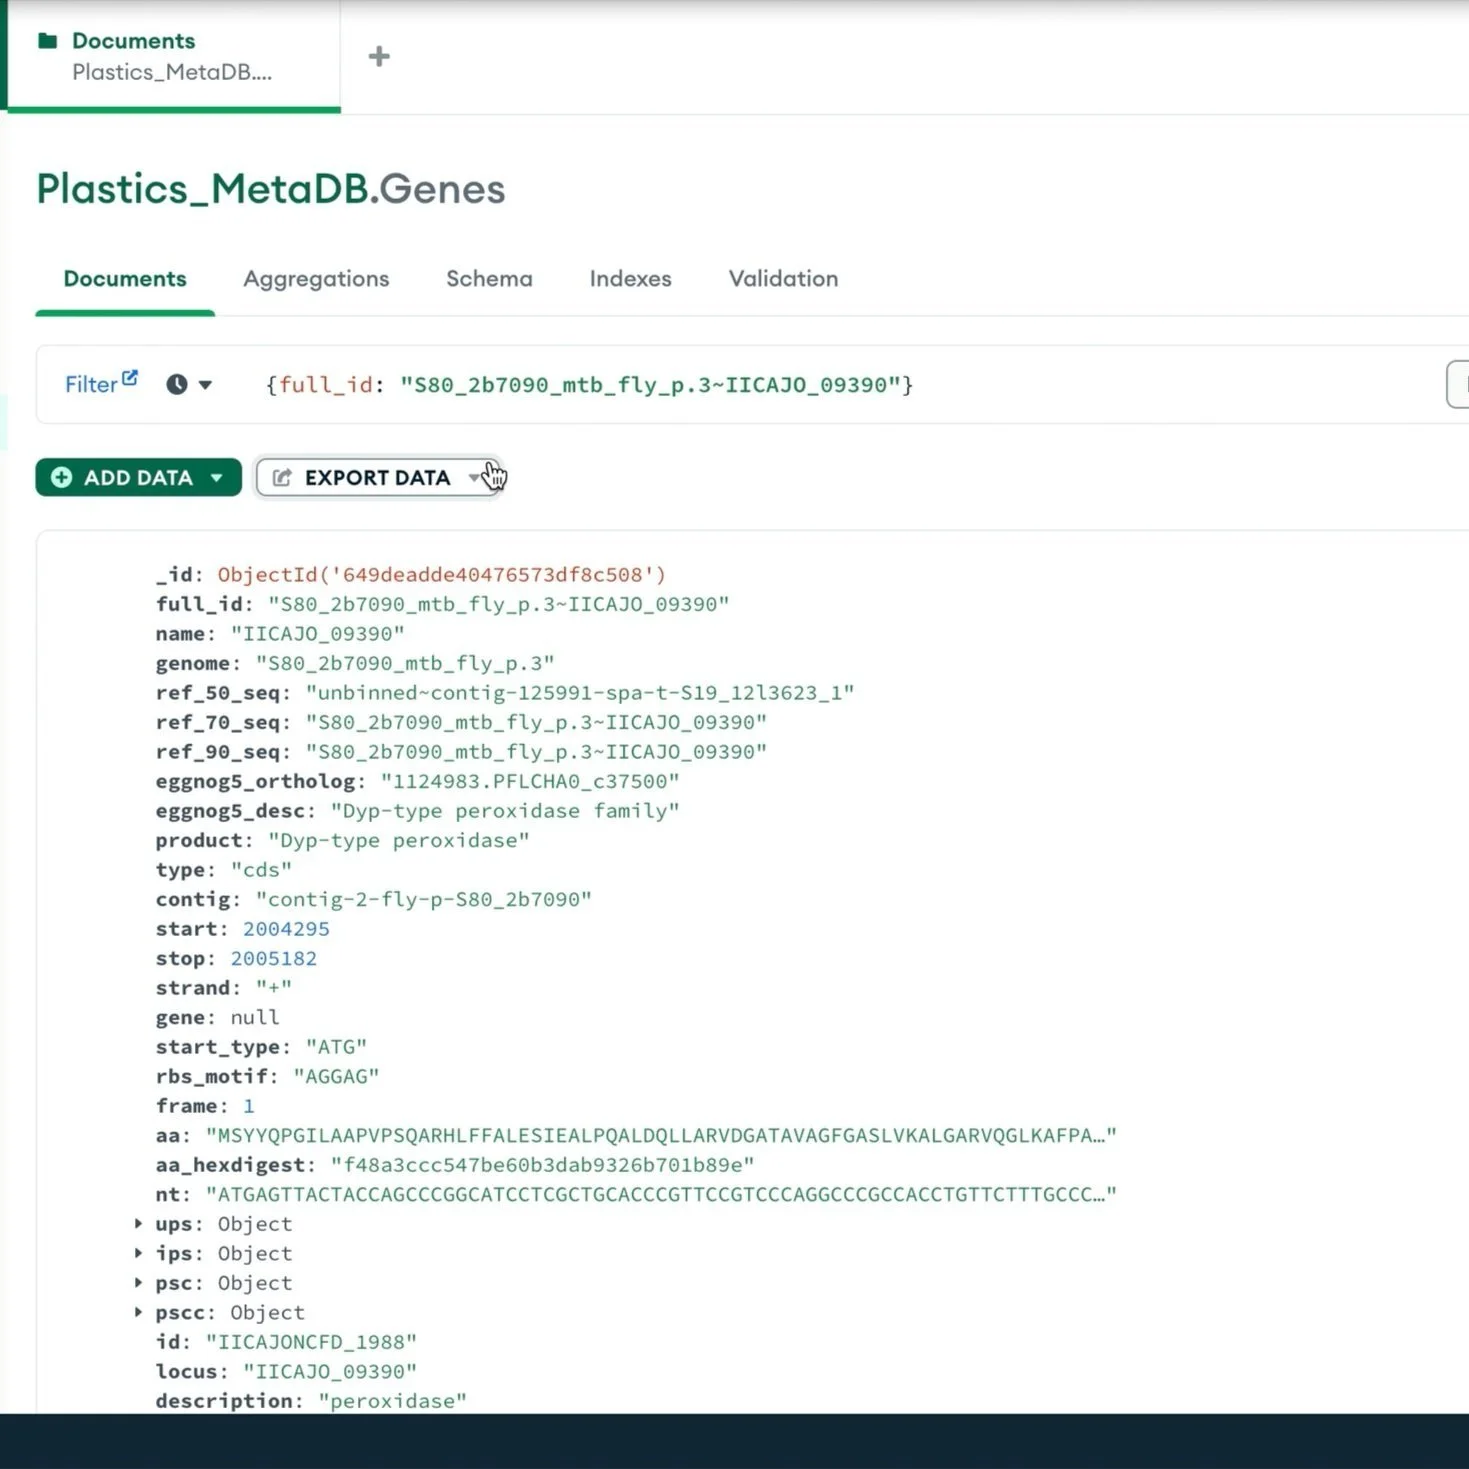This screenshot has width=1469, height=1469.
Task: Click the Plastics_MetaDB.Genes namespace heading
Action: click(271, 188)
